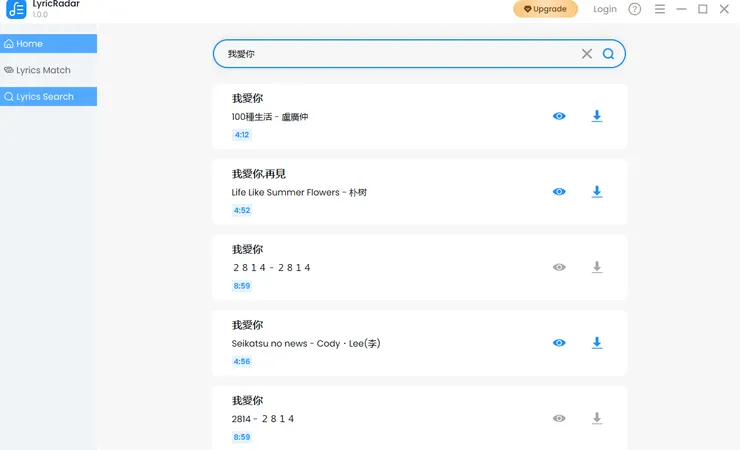
Task: Download lyrics for the 100種生活 result
Action: click(597, 116)
